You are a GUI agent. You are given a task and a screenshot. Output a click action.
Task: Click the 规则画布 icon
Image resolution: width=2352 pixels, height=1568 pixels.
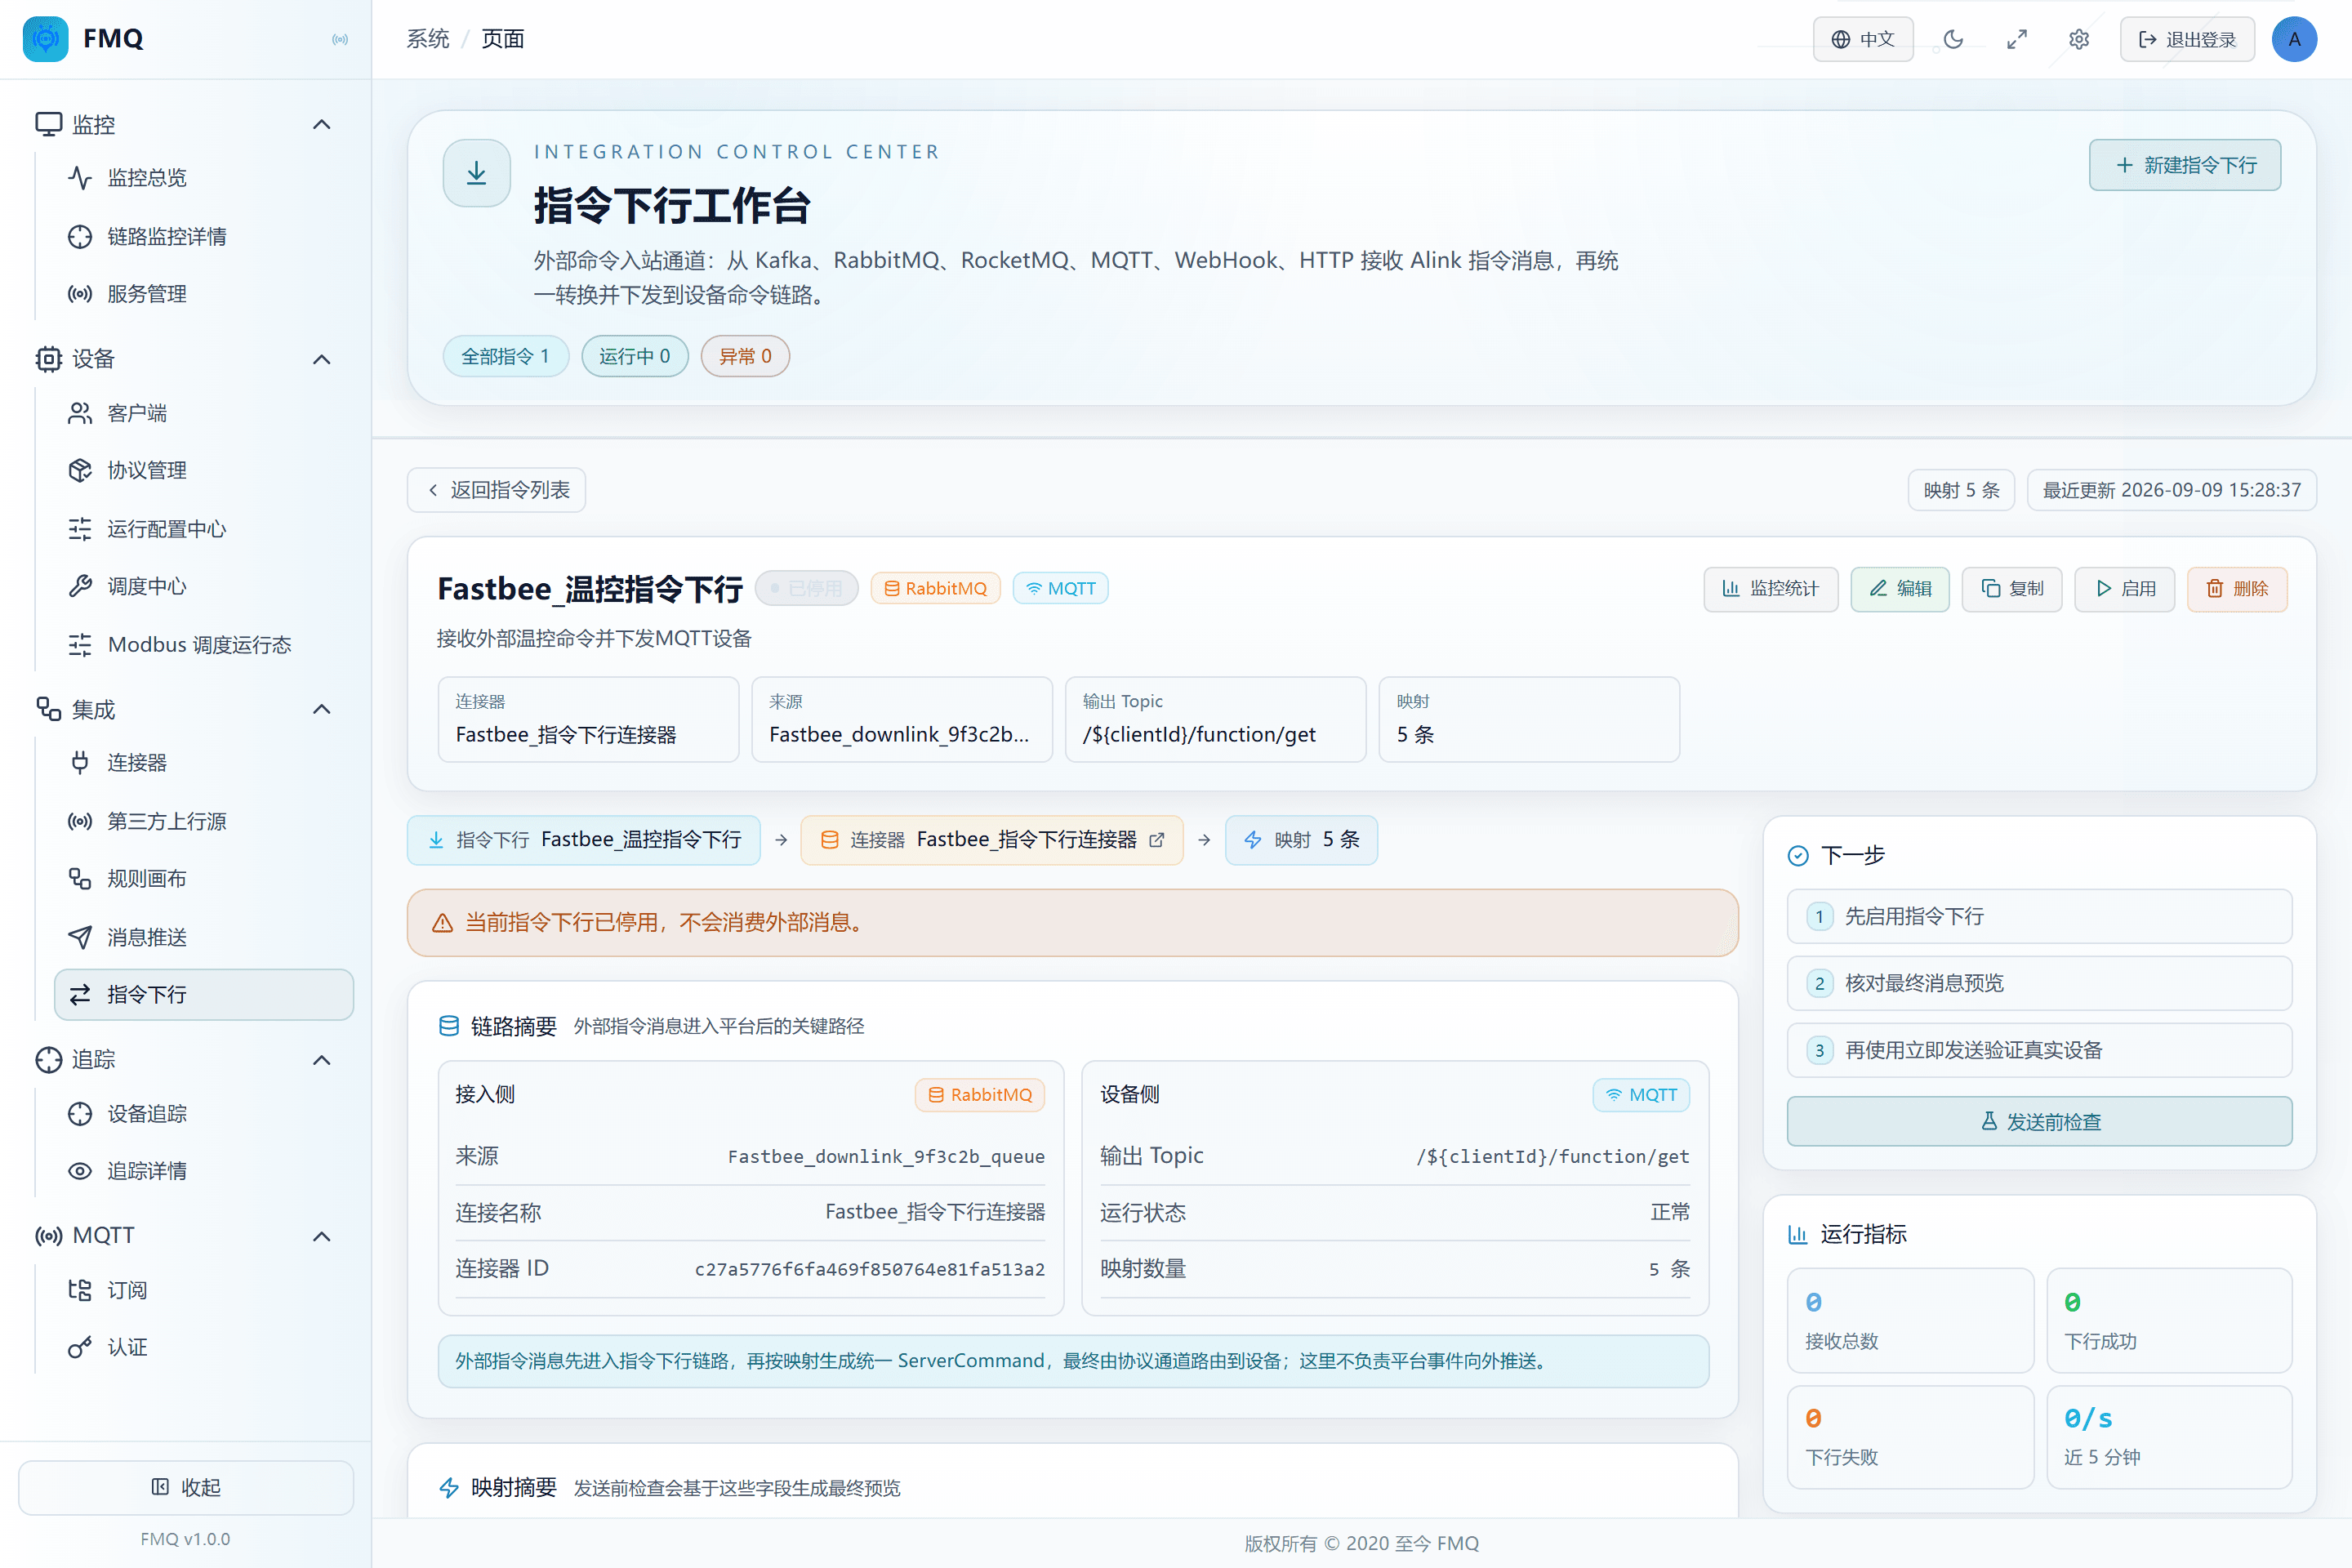(x=80, y=879)
